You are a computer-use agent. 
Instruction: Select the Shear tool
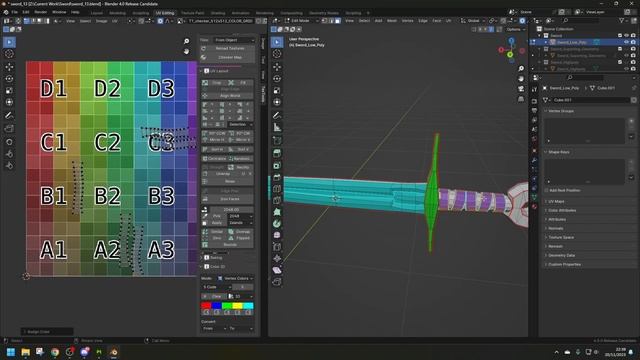click(277, 270)
